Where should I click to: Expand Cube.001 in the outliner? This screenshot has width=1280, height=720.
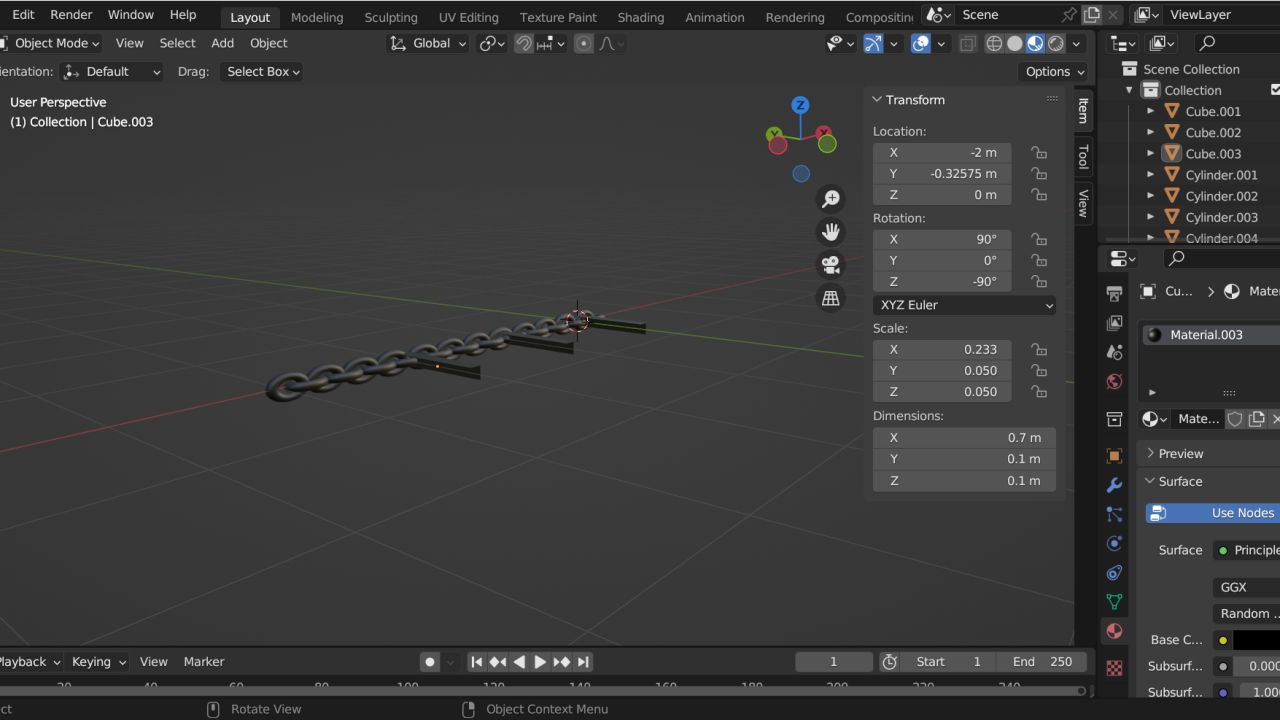[x=1150, y=111]
